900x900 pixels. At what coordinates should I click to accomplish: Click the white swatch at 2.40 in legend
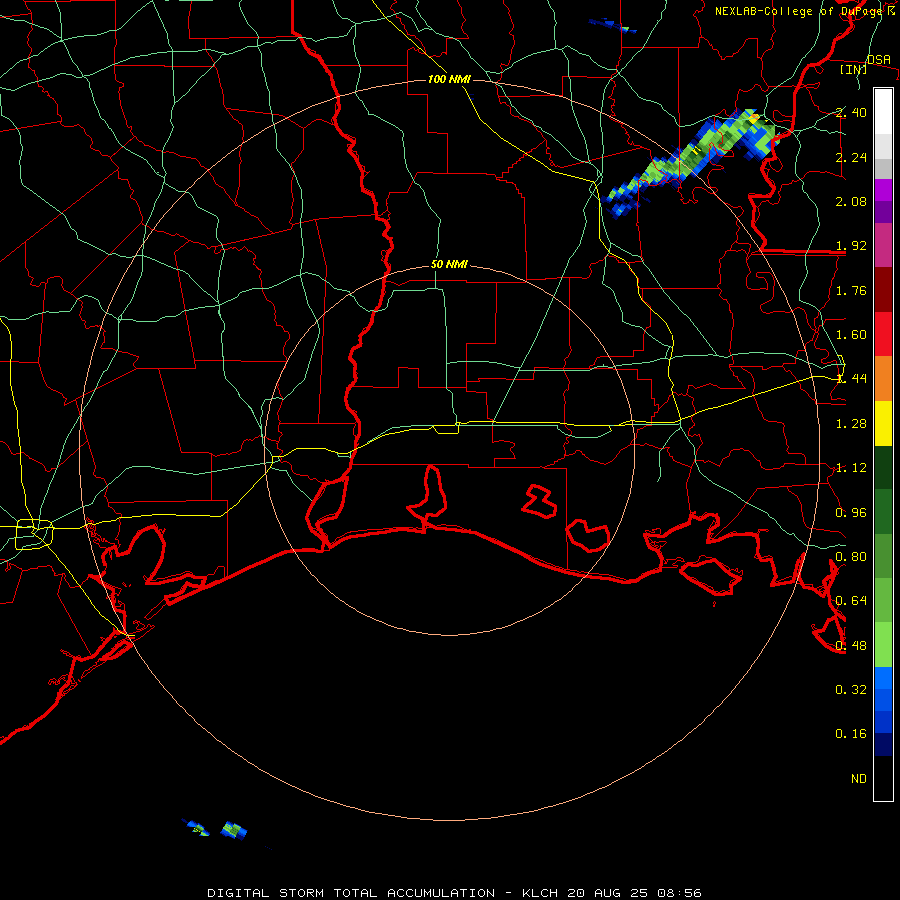click(883, 111)
